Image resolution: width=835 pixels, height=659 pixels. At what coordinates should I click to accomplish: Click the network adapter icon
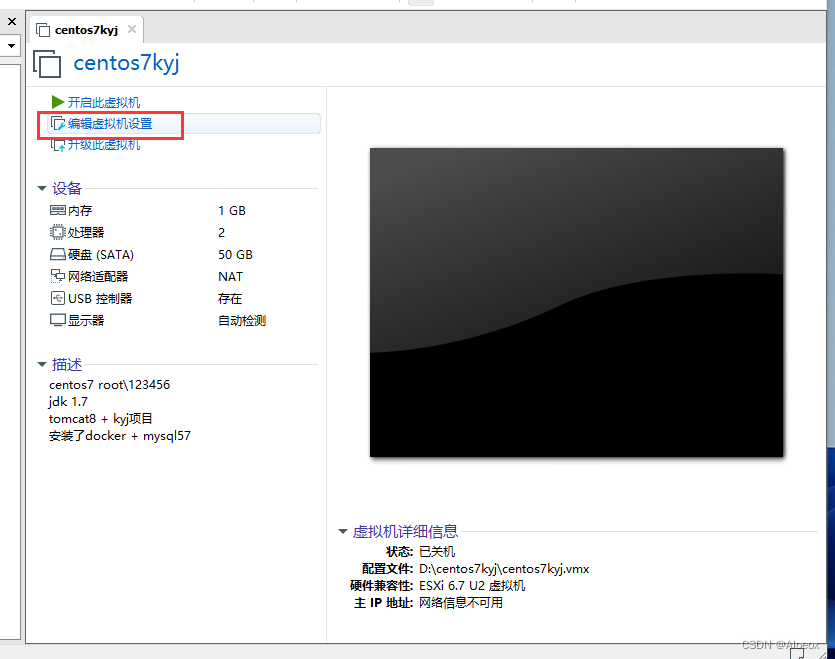pos(58,276)
